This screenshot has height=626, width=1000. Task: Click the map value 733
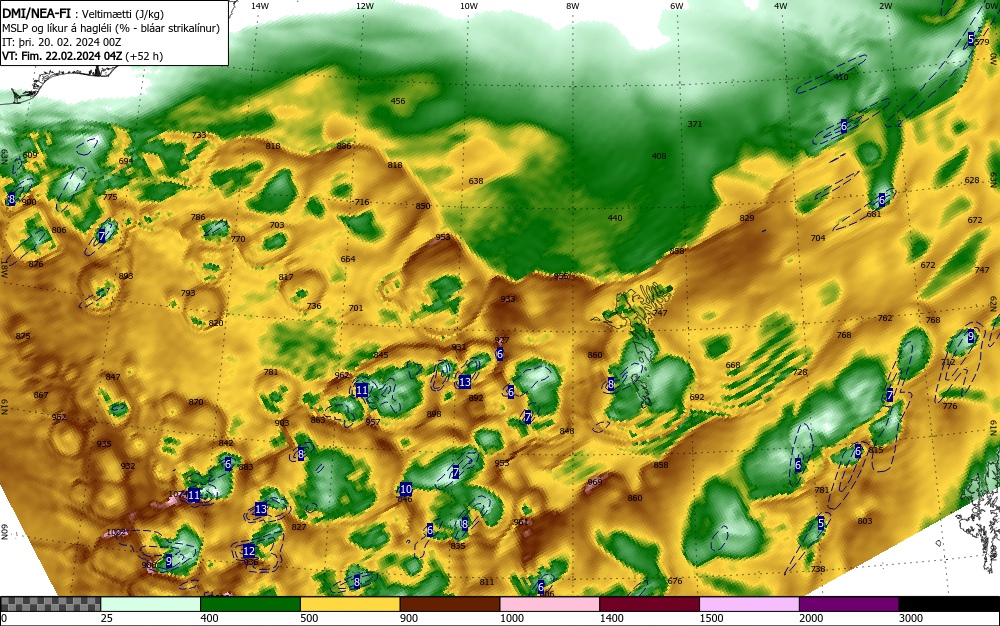coord(199,135)
